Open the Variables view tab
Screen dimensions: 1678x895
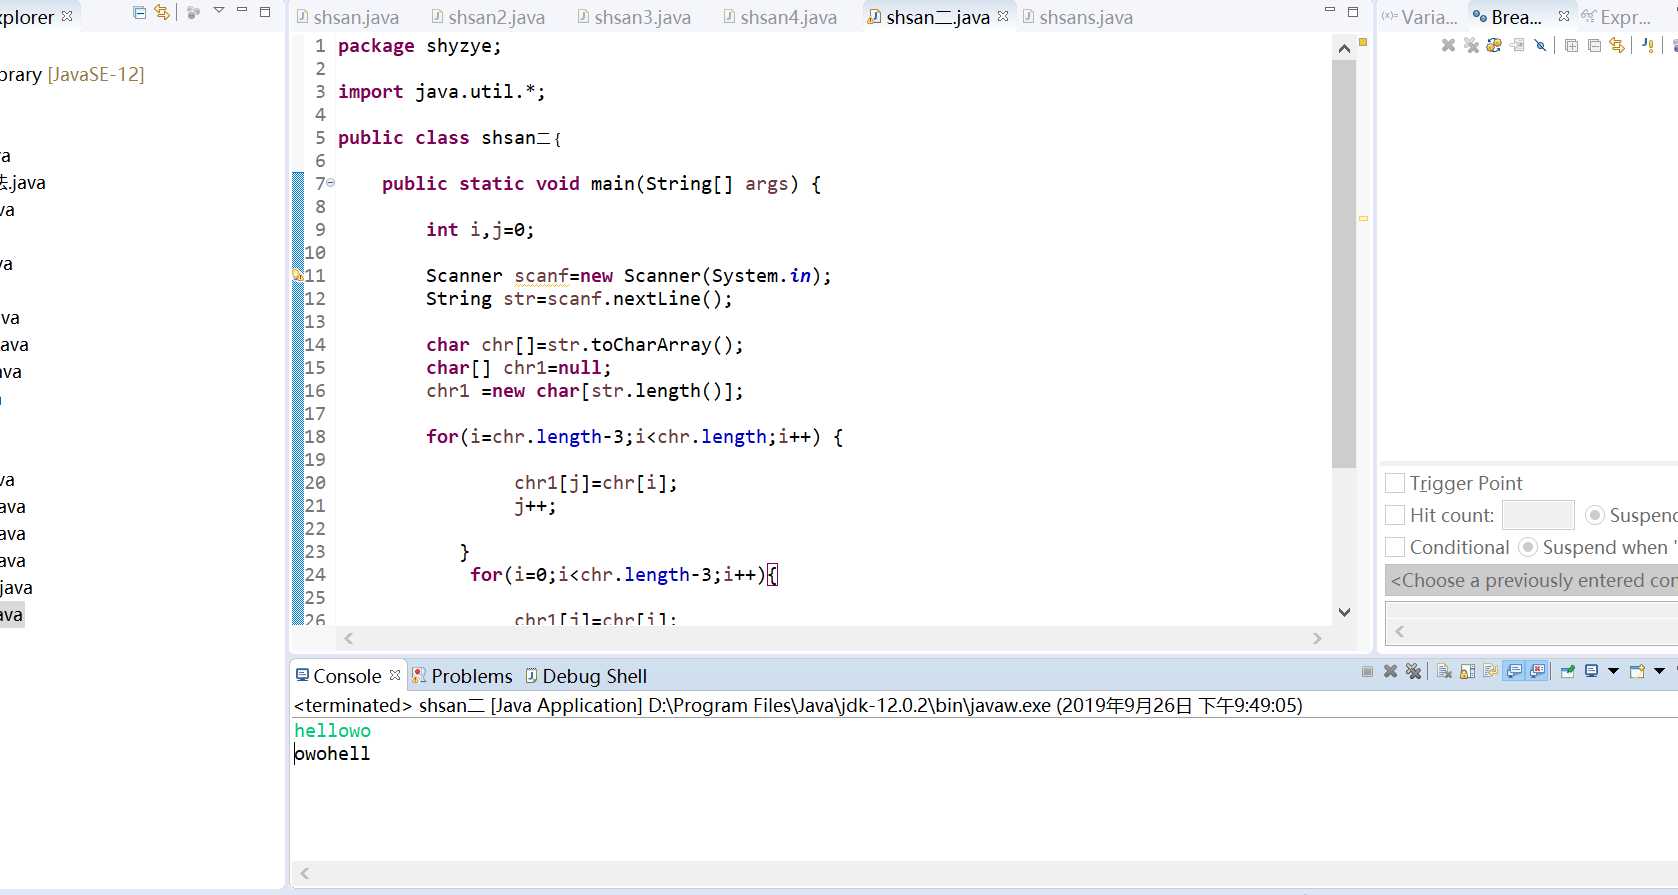click(1420, 17)
